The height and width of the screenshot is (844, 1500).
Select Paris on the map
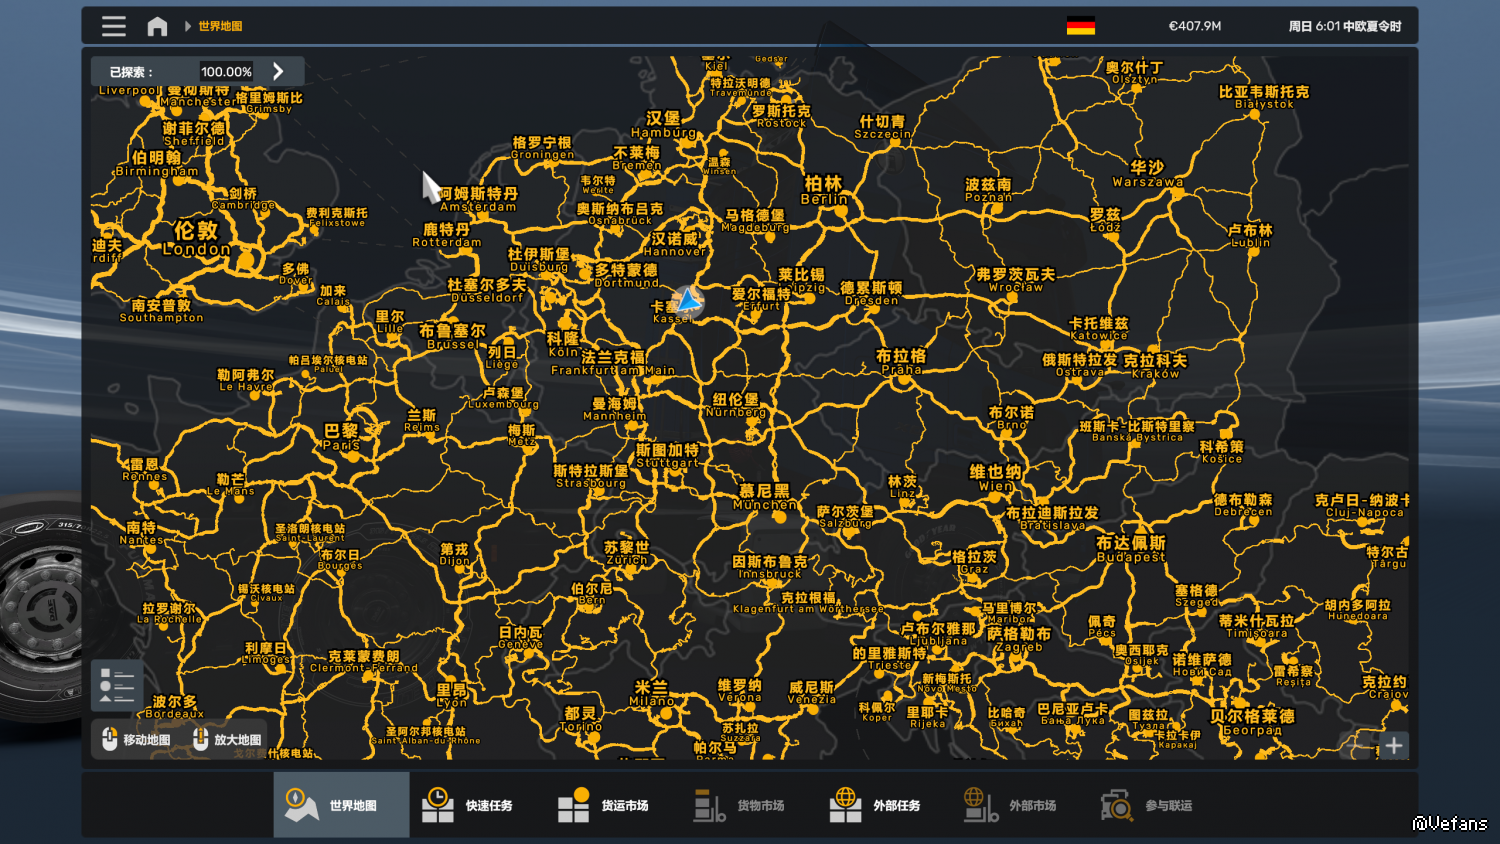341,437
